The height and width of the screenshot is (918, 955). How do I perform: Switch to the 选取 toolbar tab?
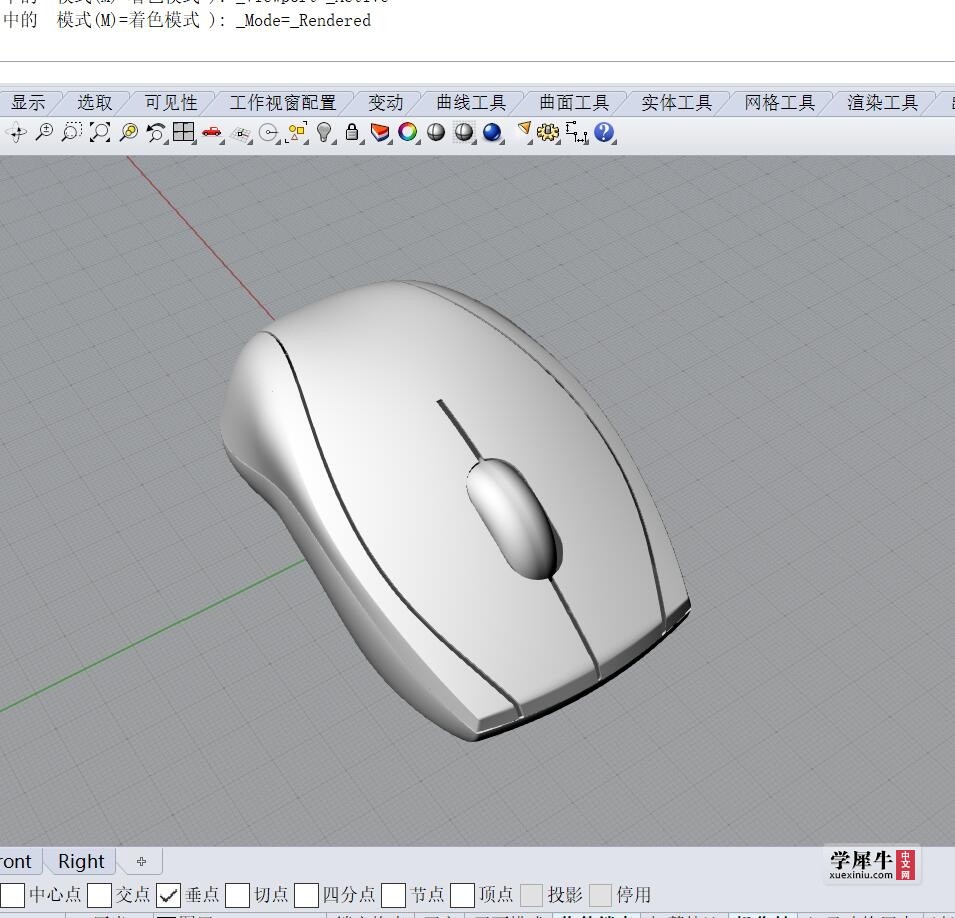95,102
